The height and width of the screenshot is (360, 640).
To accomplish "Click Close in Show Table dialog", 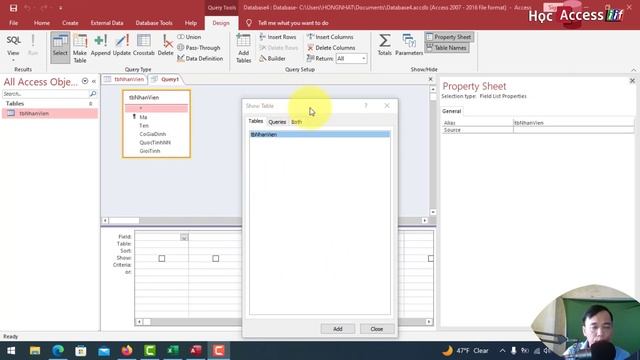I will click(376, 329).
